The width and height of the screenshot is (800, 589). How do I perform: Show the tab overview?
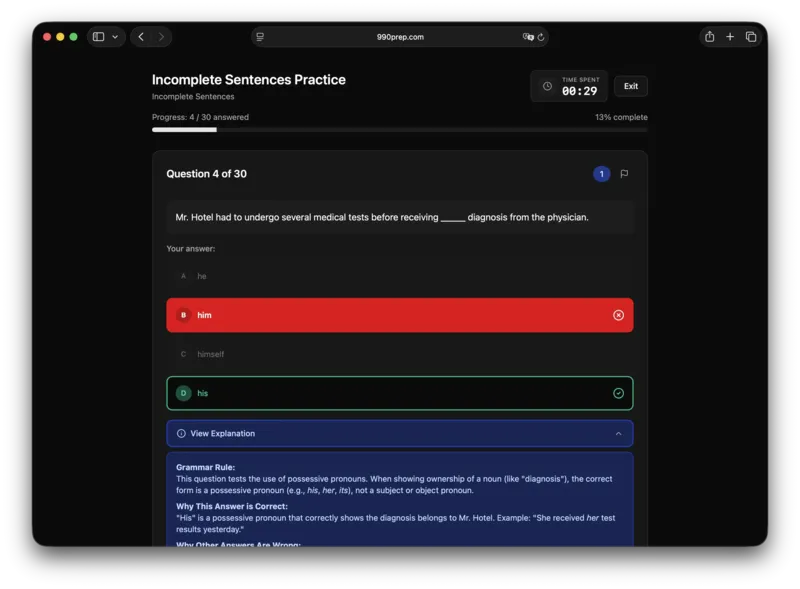(751, 37)
